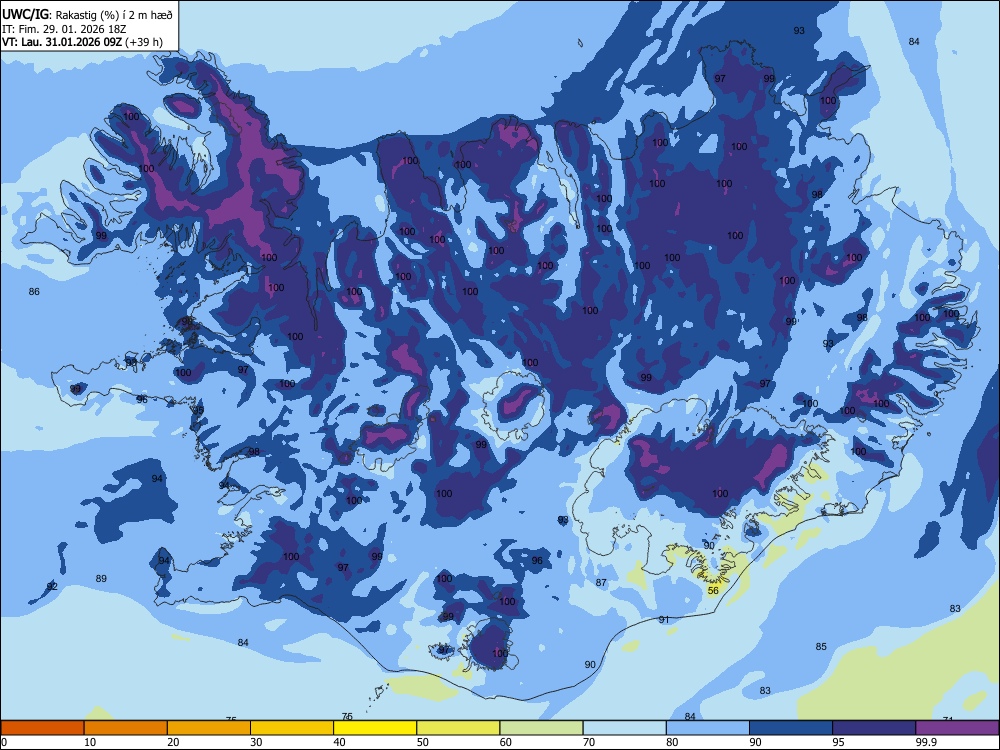1000x750 pixels.
Task: Click the '70' tick label on the legend
Action: point(589,742)
